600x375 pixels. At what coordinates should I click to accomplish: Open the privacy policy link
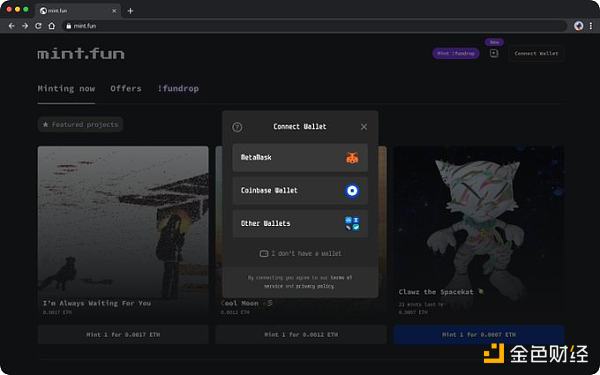[x=315, y=286]
